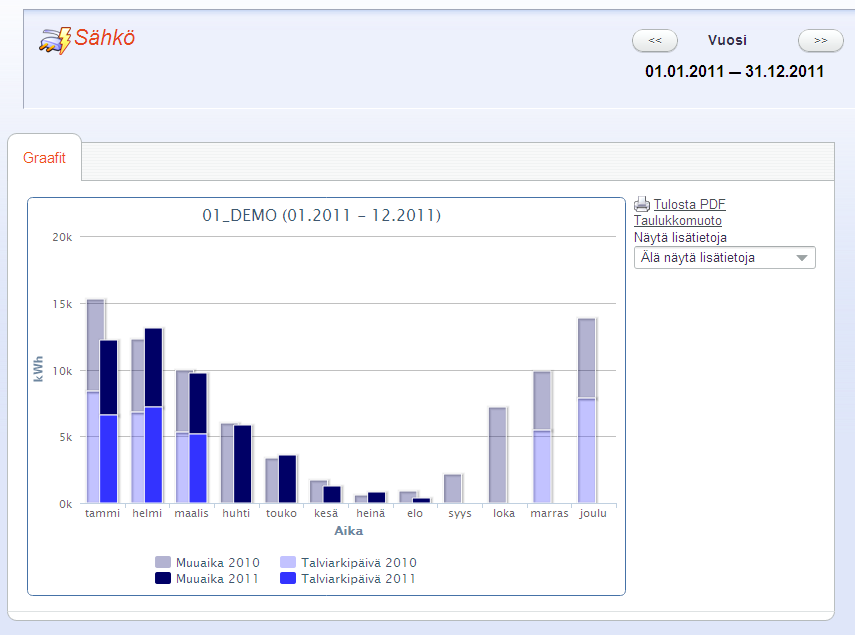Click the Vuosi period label
This screenshot has height=635, width=855.
[727, 40]
